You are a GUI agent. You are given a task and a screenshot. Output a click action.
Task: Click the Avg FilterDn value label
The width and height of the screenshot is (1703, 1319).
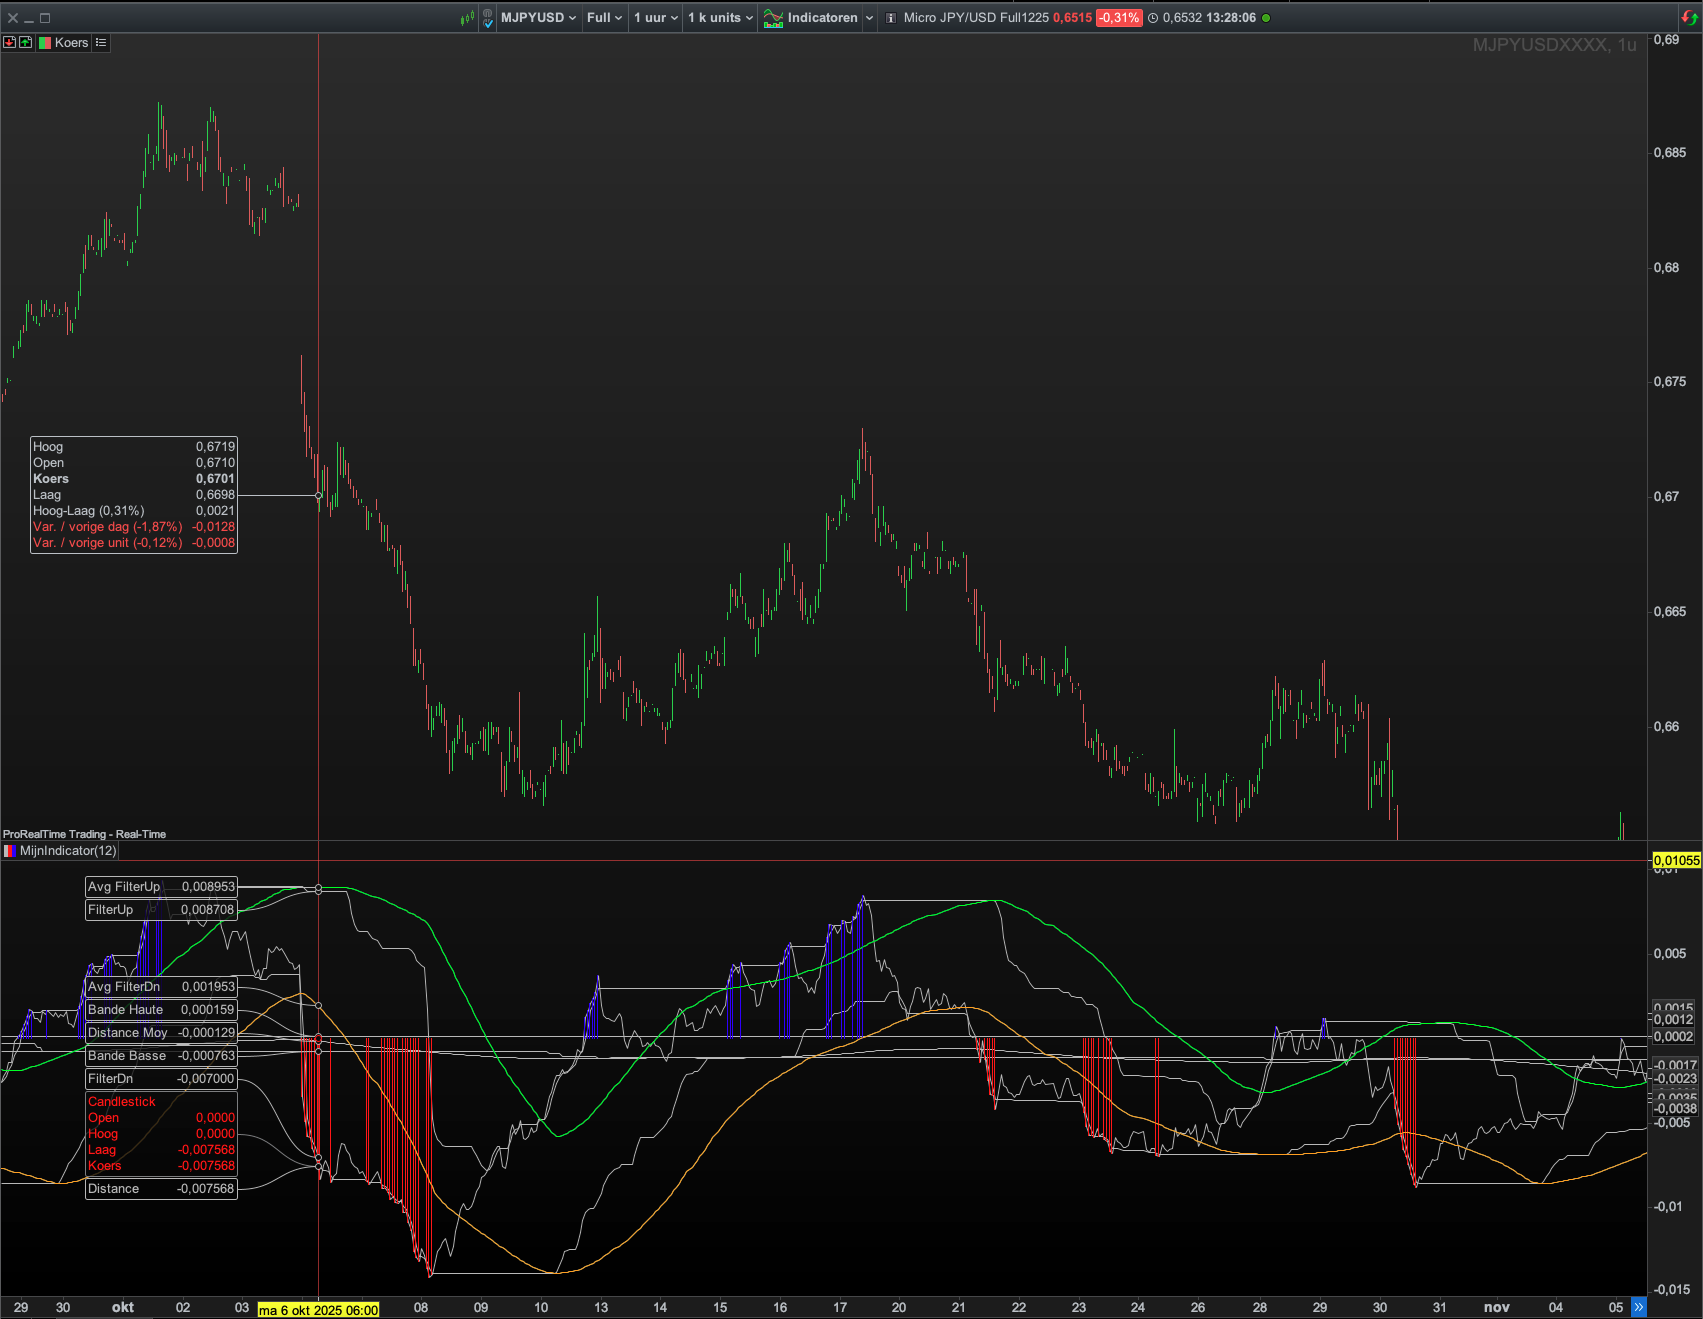161,987
